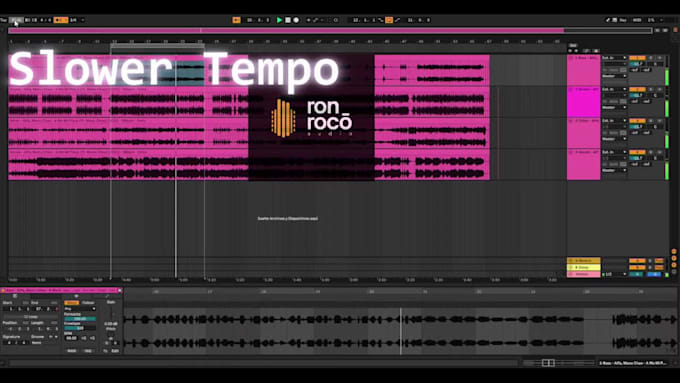Toggle the Automation Arm icon

pyautogui.click(x=316, y=20)
